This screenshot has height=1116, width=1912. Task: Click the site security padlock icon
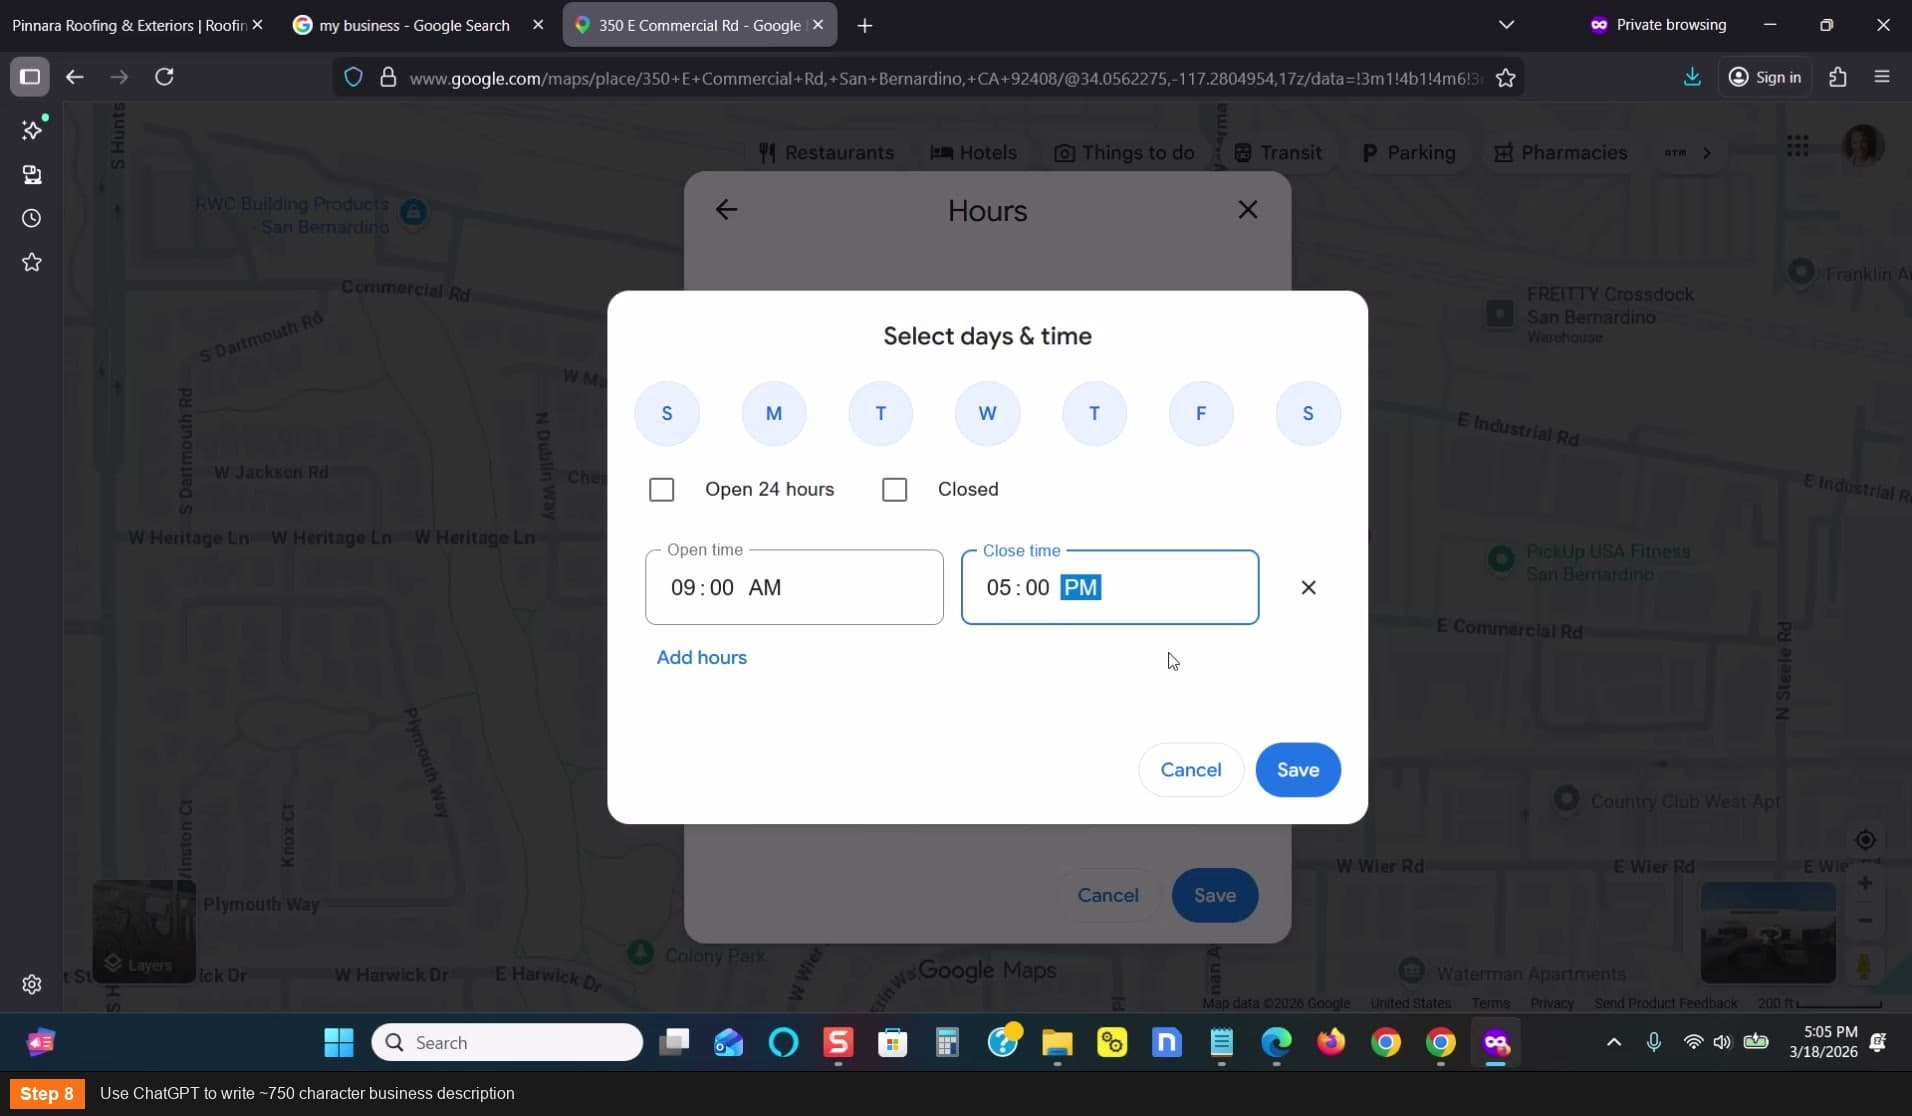(x=388, y=77)
